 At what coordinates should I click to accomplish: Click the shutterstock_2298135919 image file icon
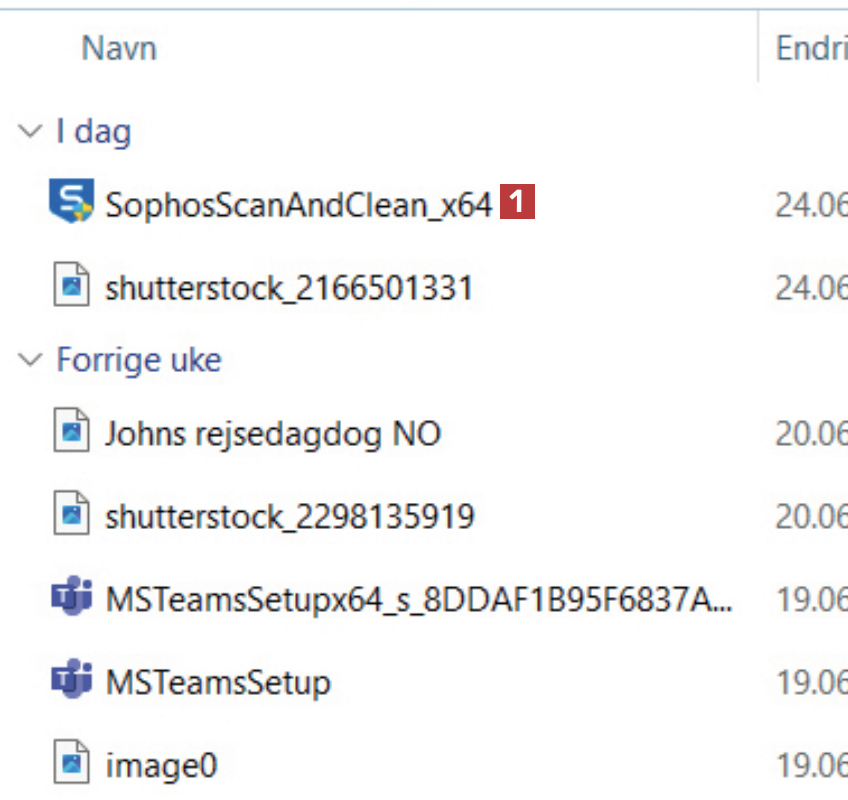tap(71, 516)
